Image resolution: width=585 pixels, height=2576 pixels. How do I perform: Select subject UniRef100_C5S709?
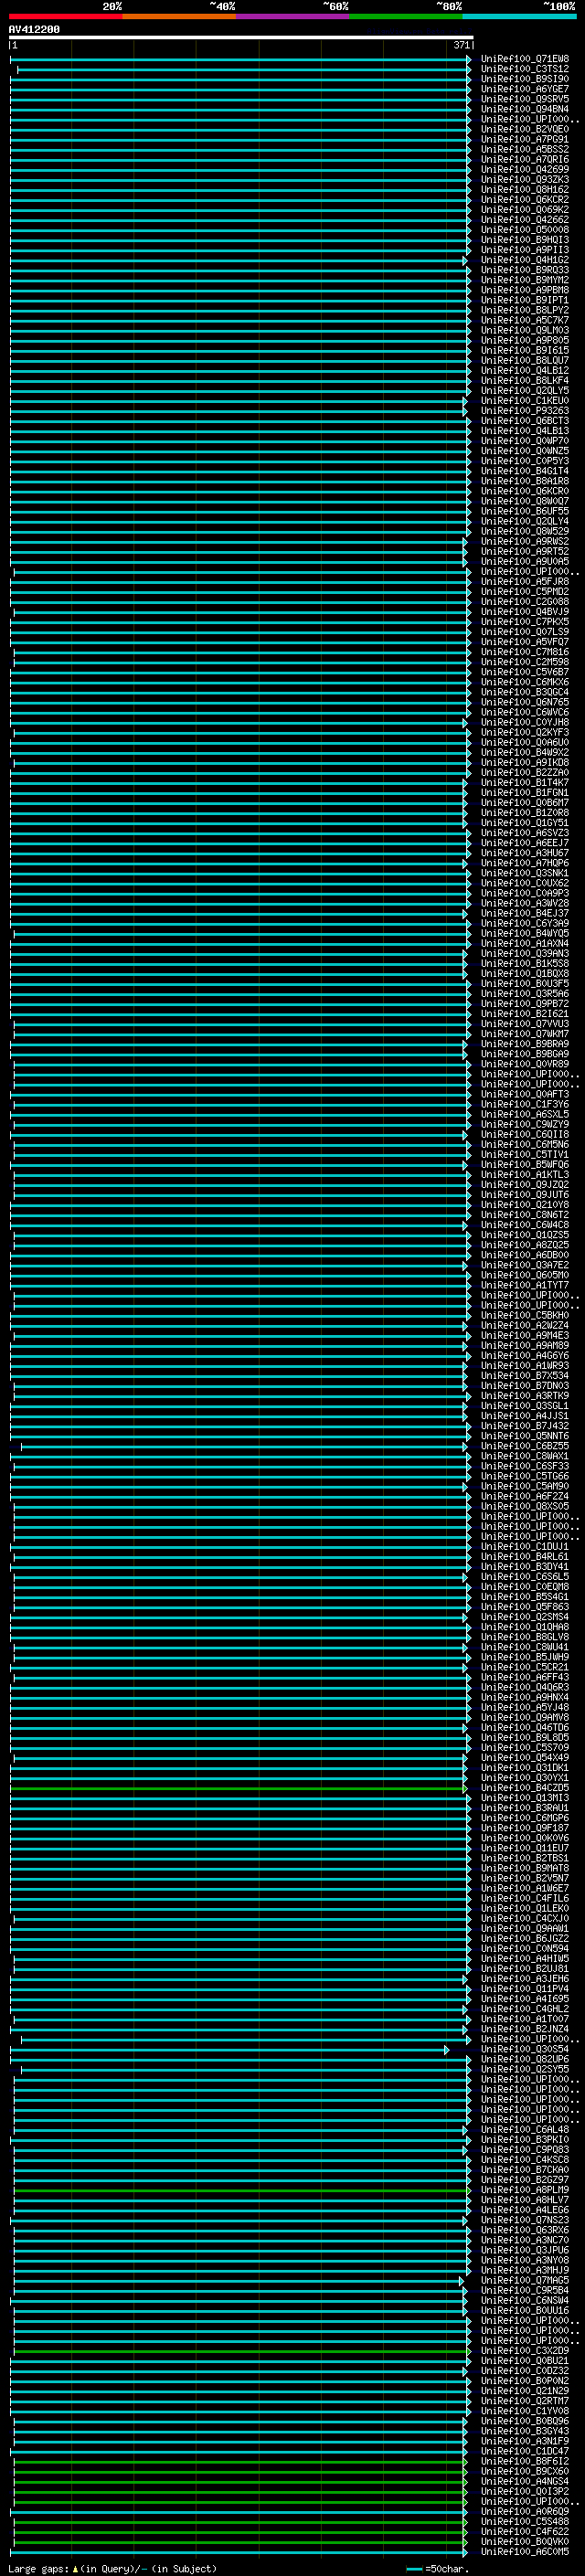click(x=524, y=1748)
